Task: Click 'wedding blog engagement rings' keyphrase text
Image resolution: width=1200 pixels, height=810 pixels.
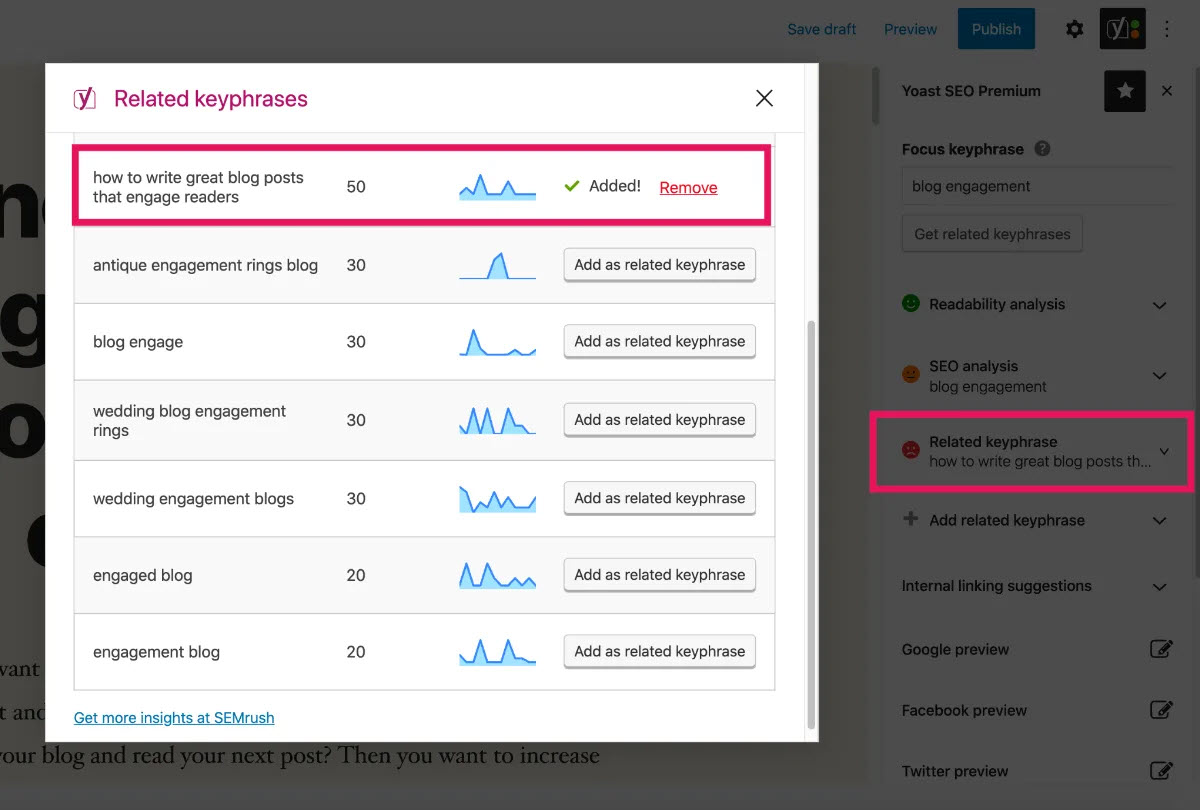Action: (x=189, y=420)
